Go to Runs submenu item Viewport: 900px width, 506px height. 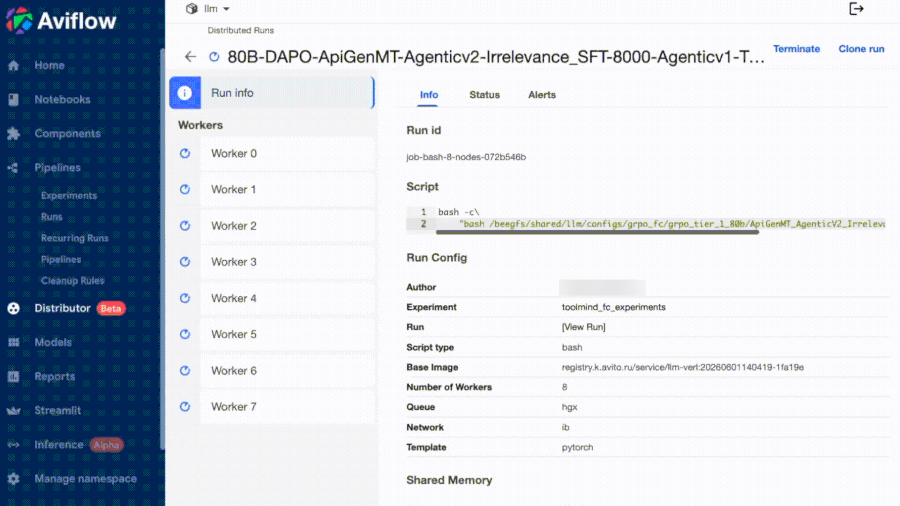click(52, 217)
